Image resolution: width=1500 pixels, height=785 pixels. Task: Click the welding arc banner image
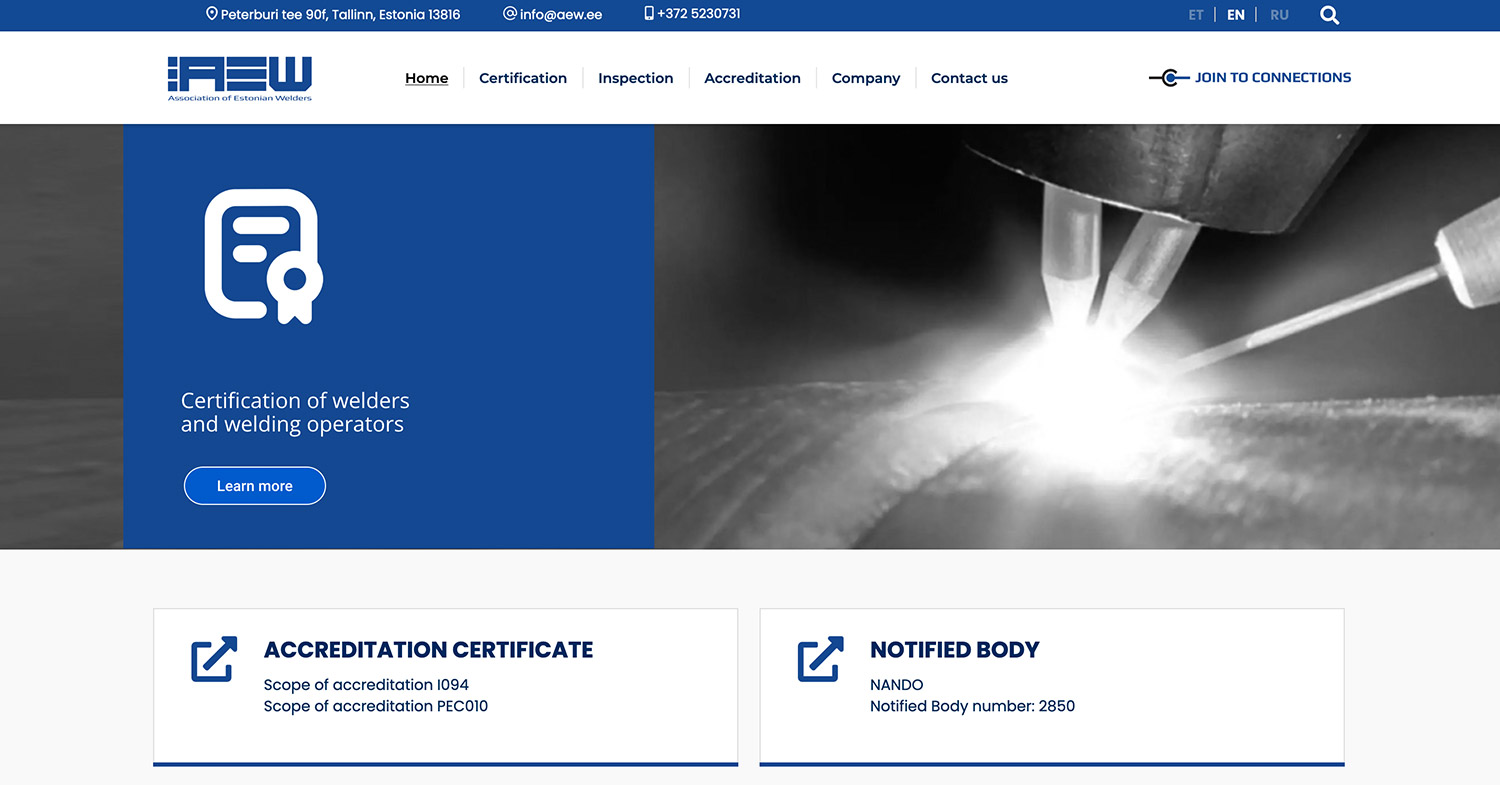(1077, 337)
